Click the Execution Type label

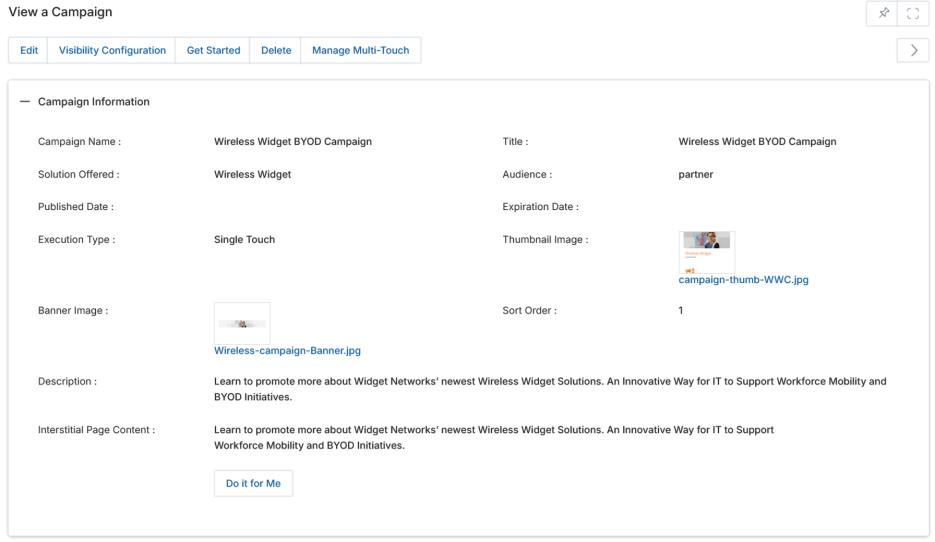pyautogui.click(x=77, y=239)
